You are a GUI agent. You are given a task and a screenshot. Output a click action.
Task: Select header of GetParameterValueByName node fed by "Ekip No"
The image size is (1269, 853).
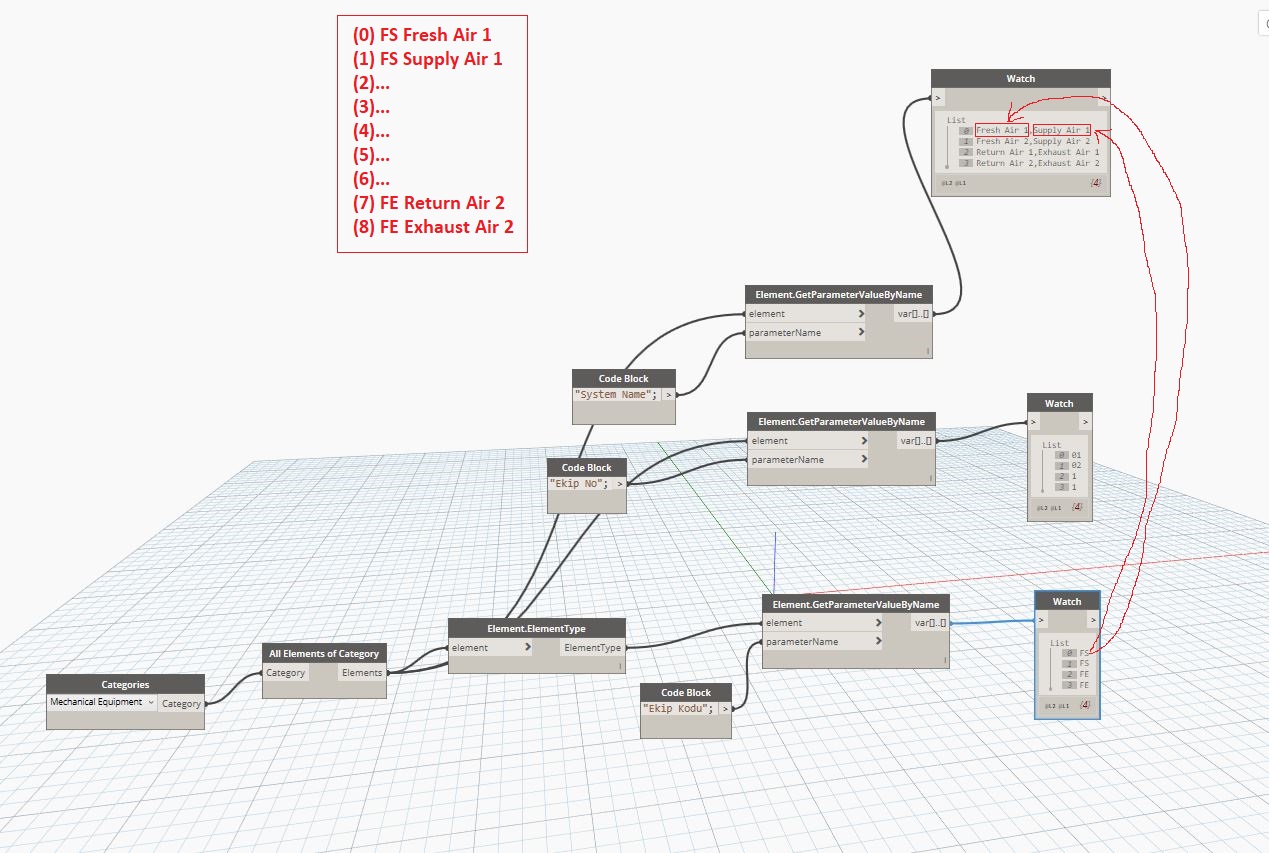tap(842, 421)
